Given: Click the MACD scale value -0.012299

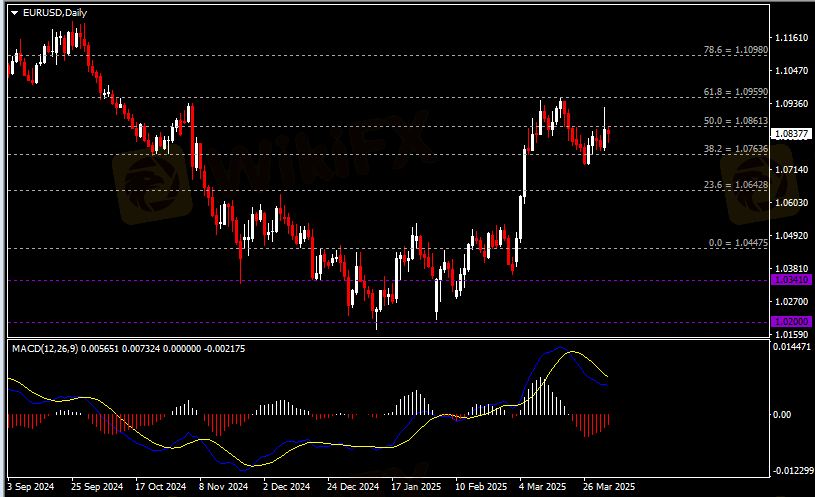Looking at the screenshot, I should (x=793, y=470).
